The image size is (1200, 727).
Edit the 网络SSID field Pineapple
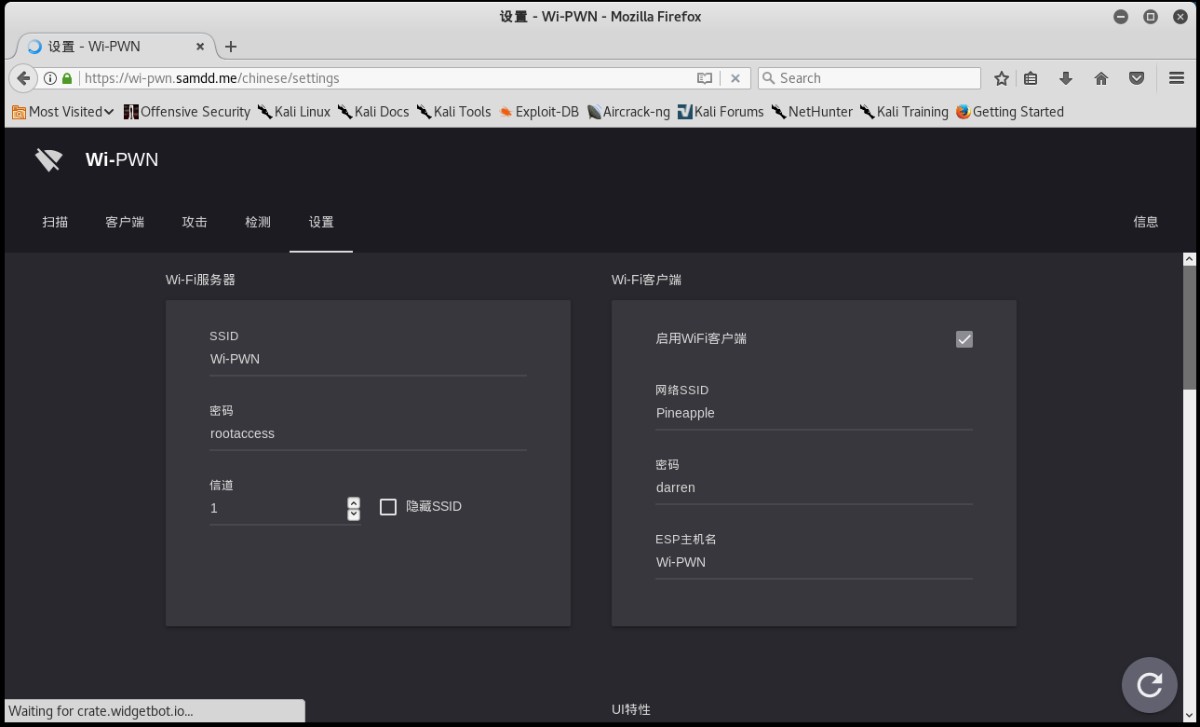tap(814, 413)
